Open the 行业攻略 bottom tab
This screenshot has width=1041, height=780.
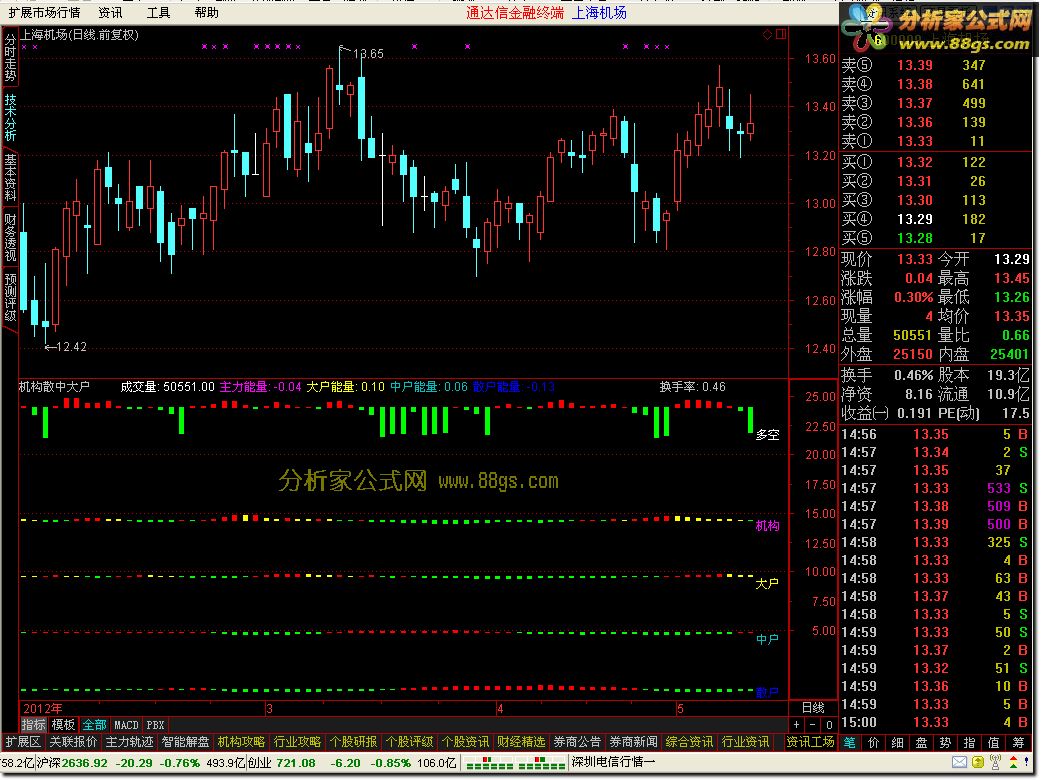point(297,742)
